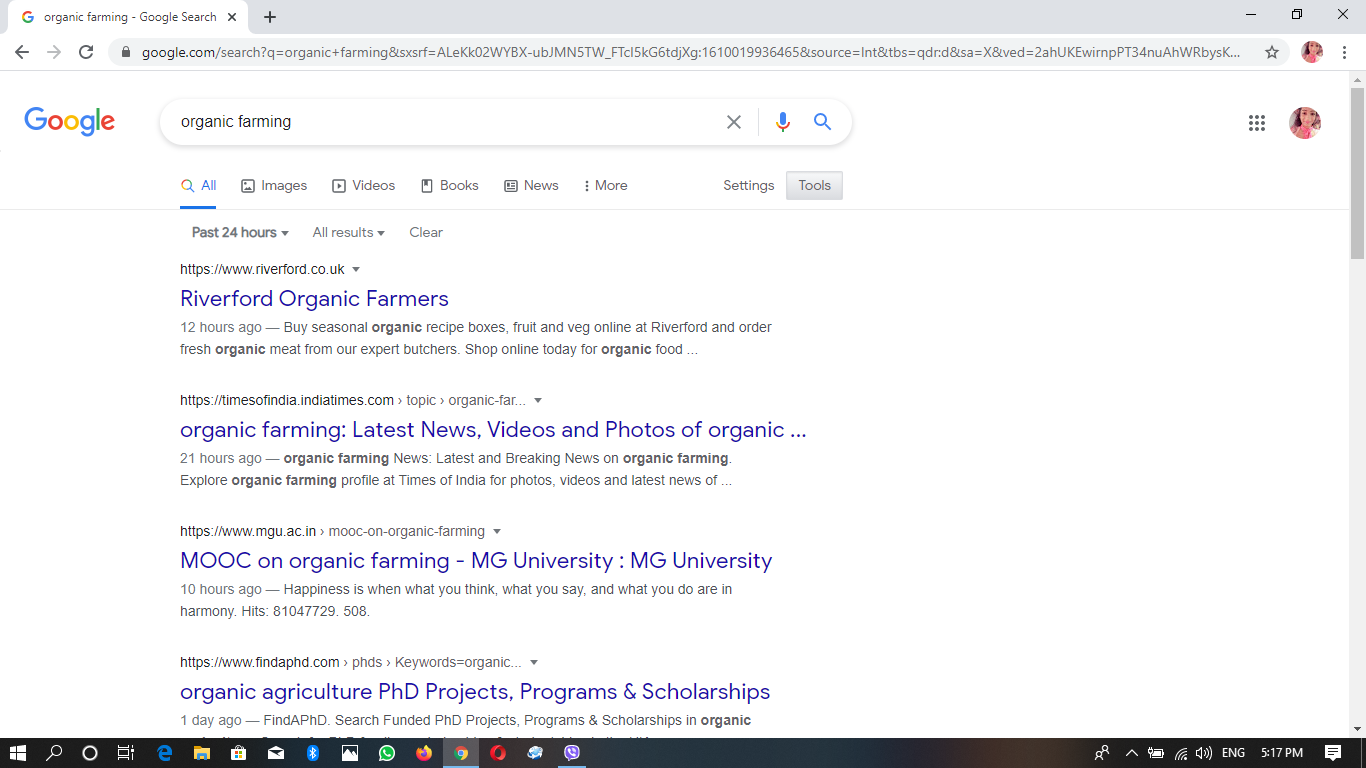Open the Google account avatar

coord(1305,123)
